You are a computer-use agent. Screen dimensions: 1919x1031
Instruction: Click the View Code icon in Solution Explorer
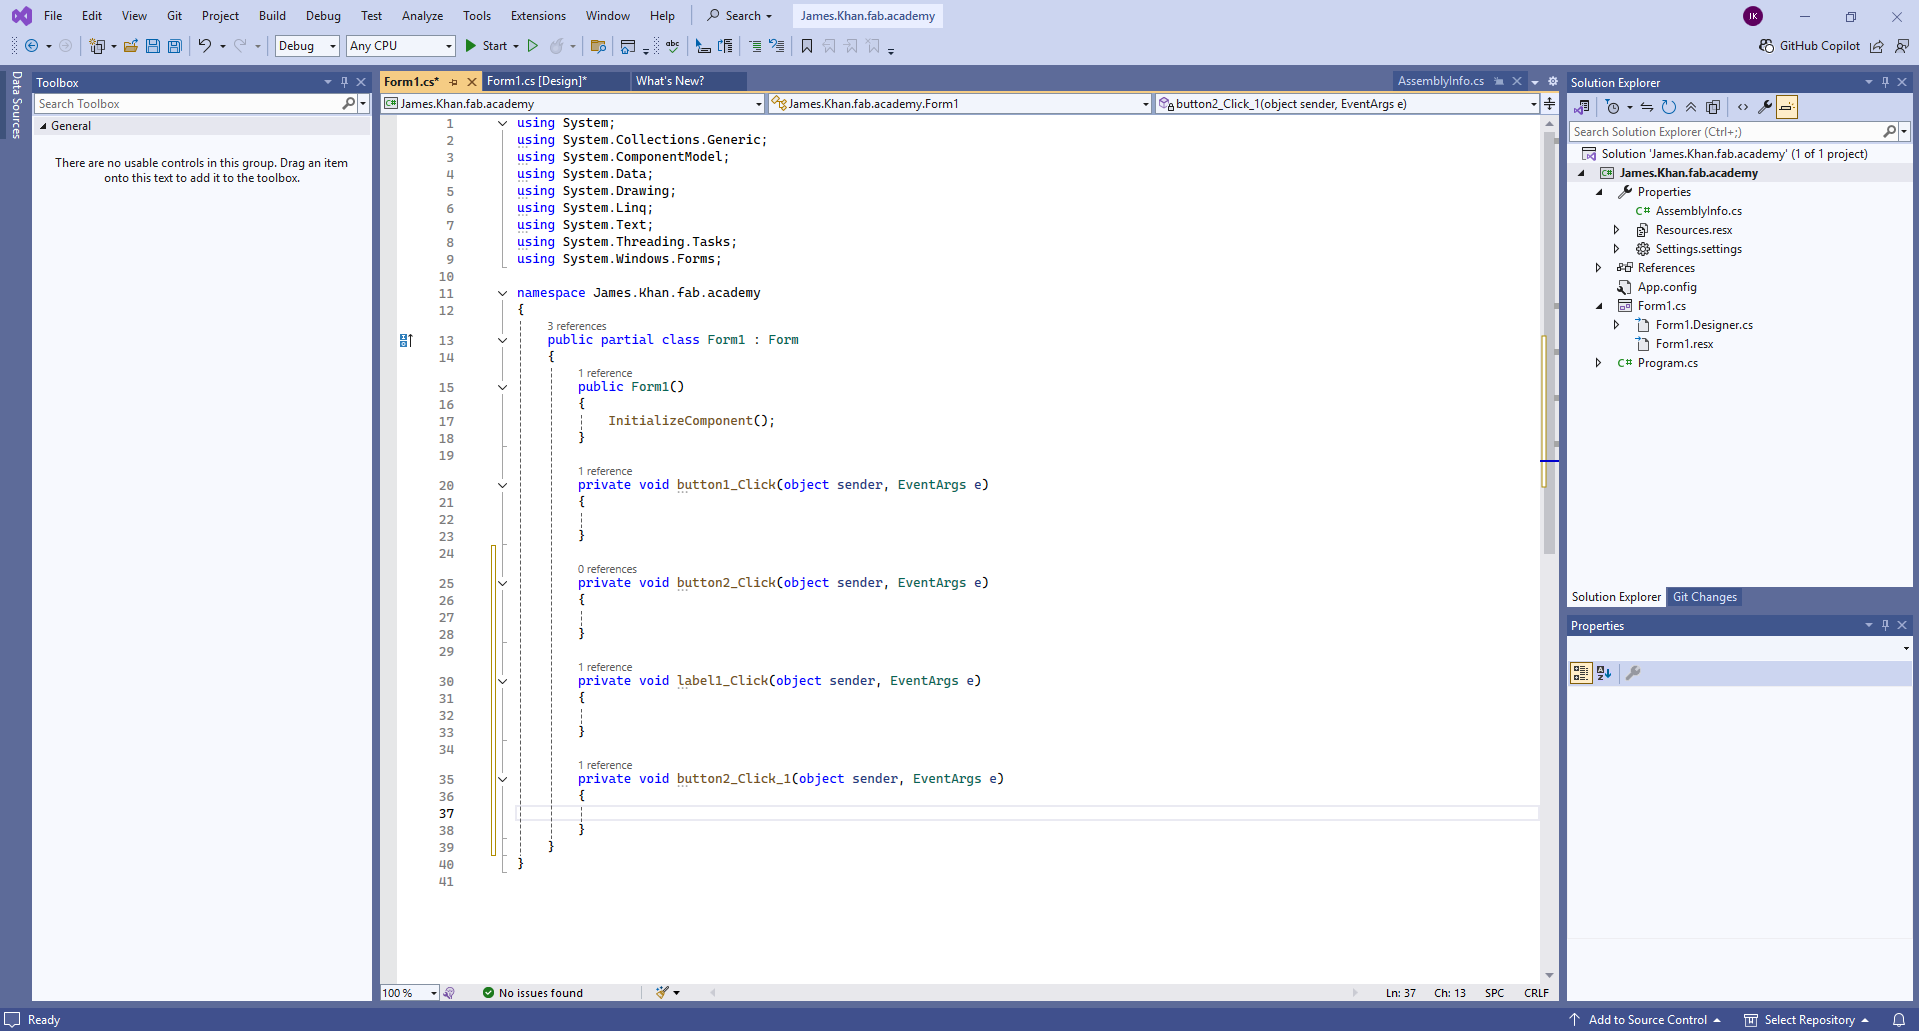(x=1743, y=107)
